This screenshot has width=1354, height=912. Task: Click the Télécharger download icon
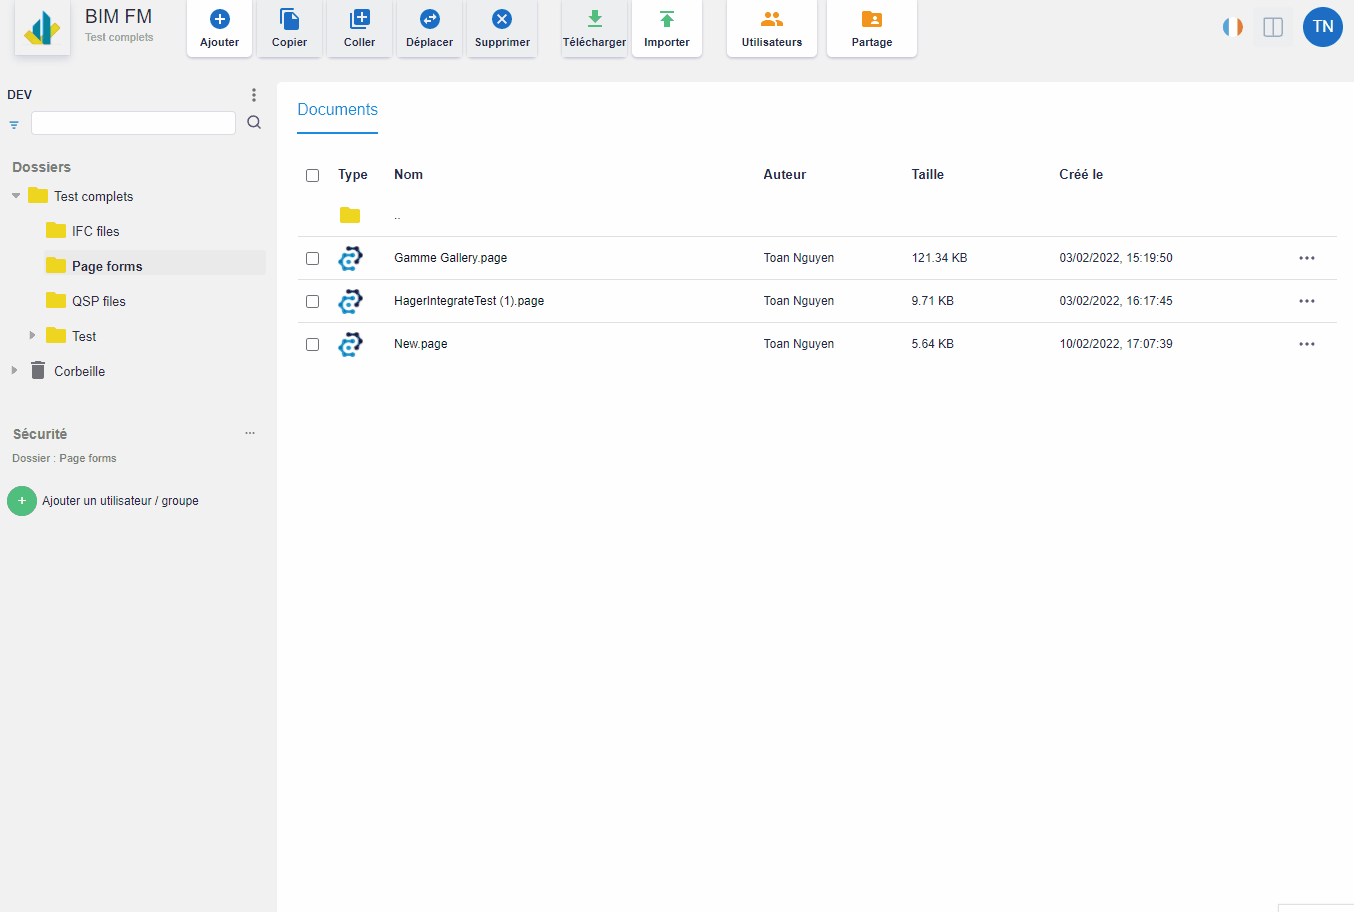594,20
